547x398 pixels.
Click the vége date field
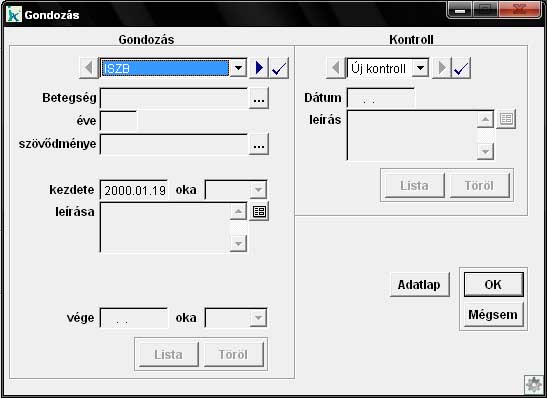coord(134,318)
